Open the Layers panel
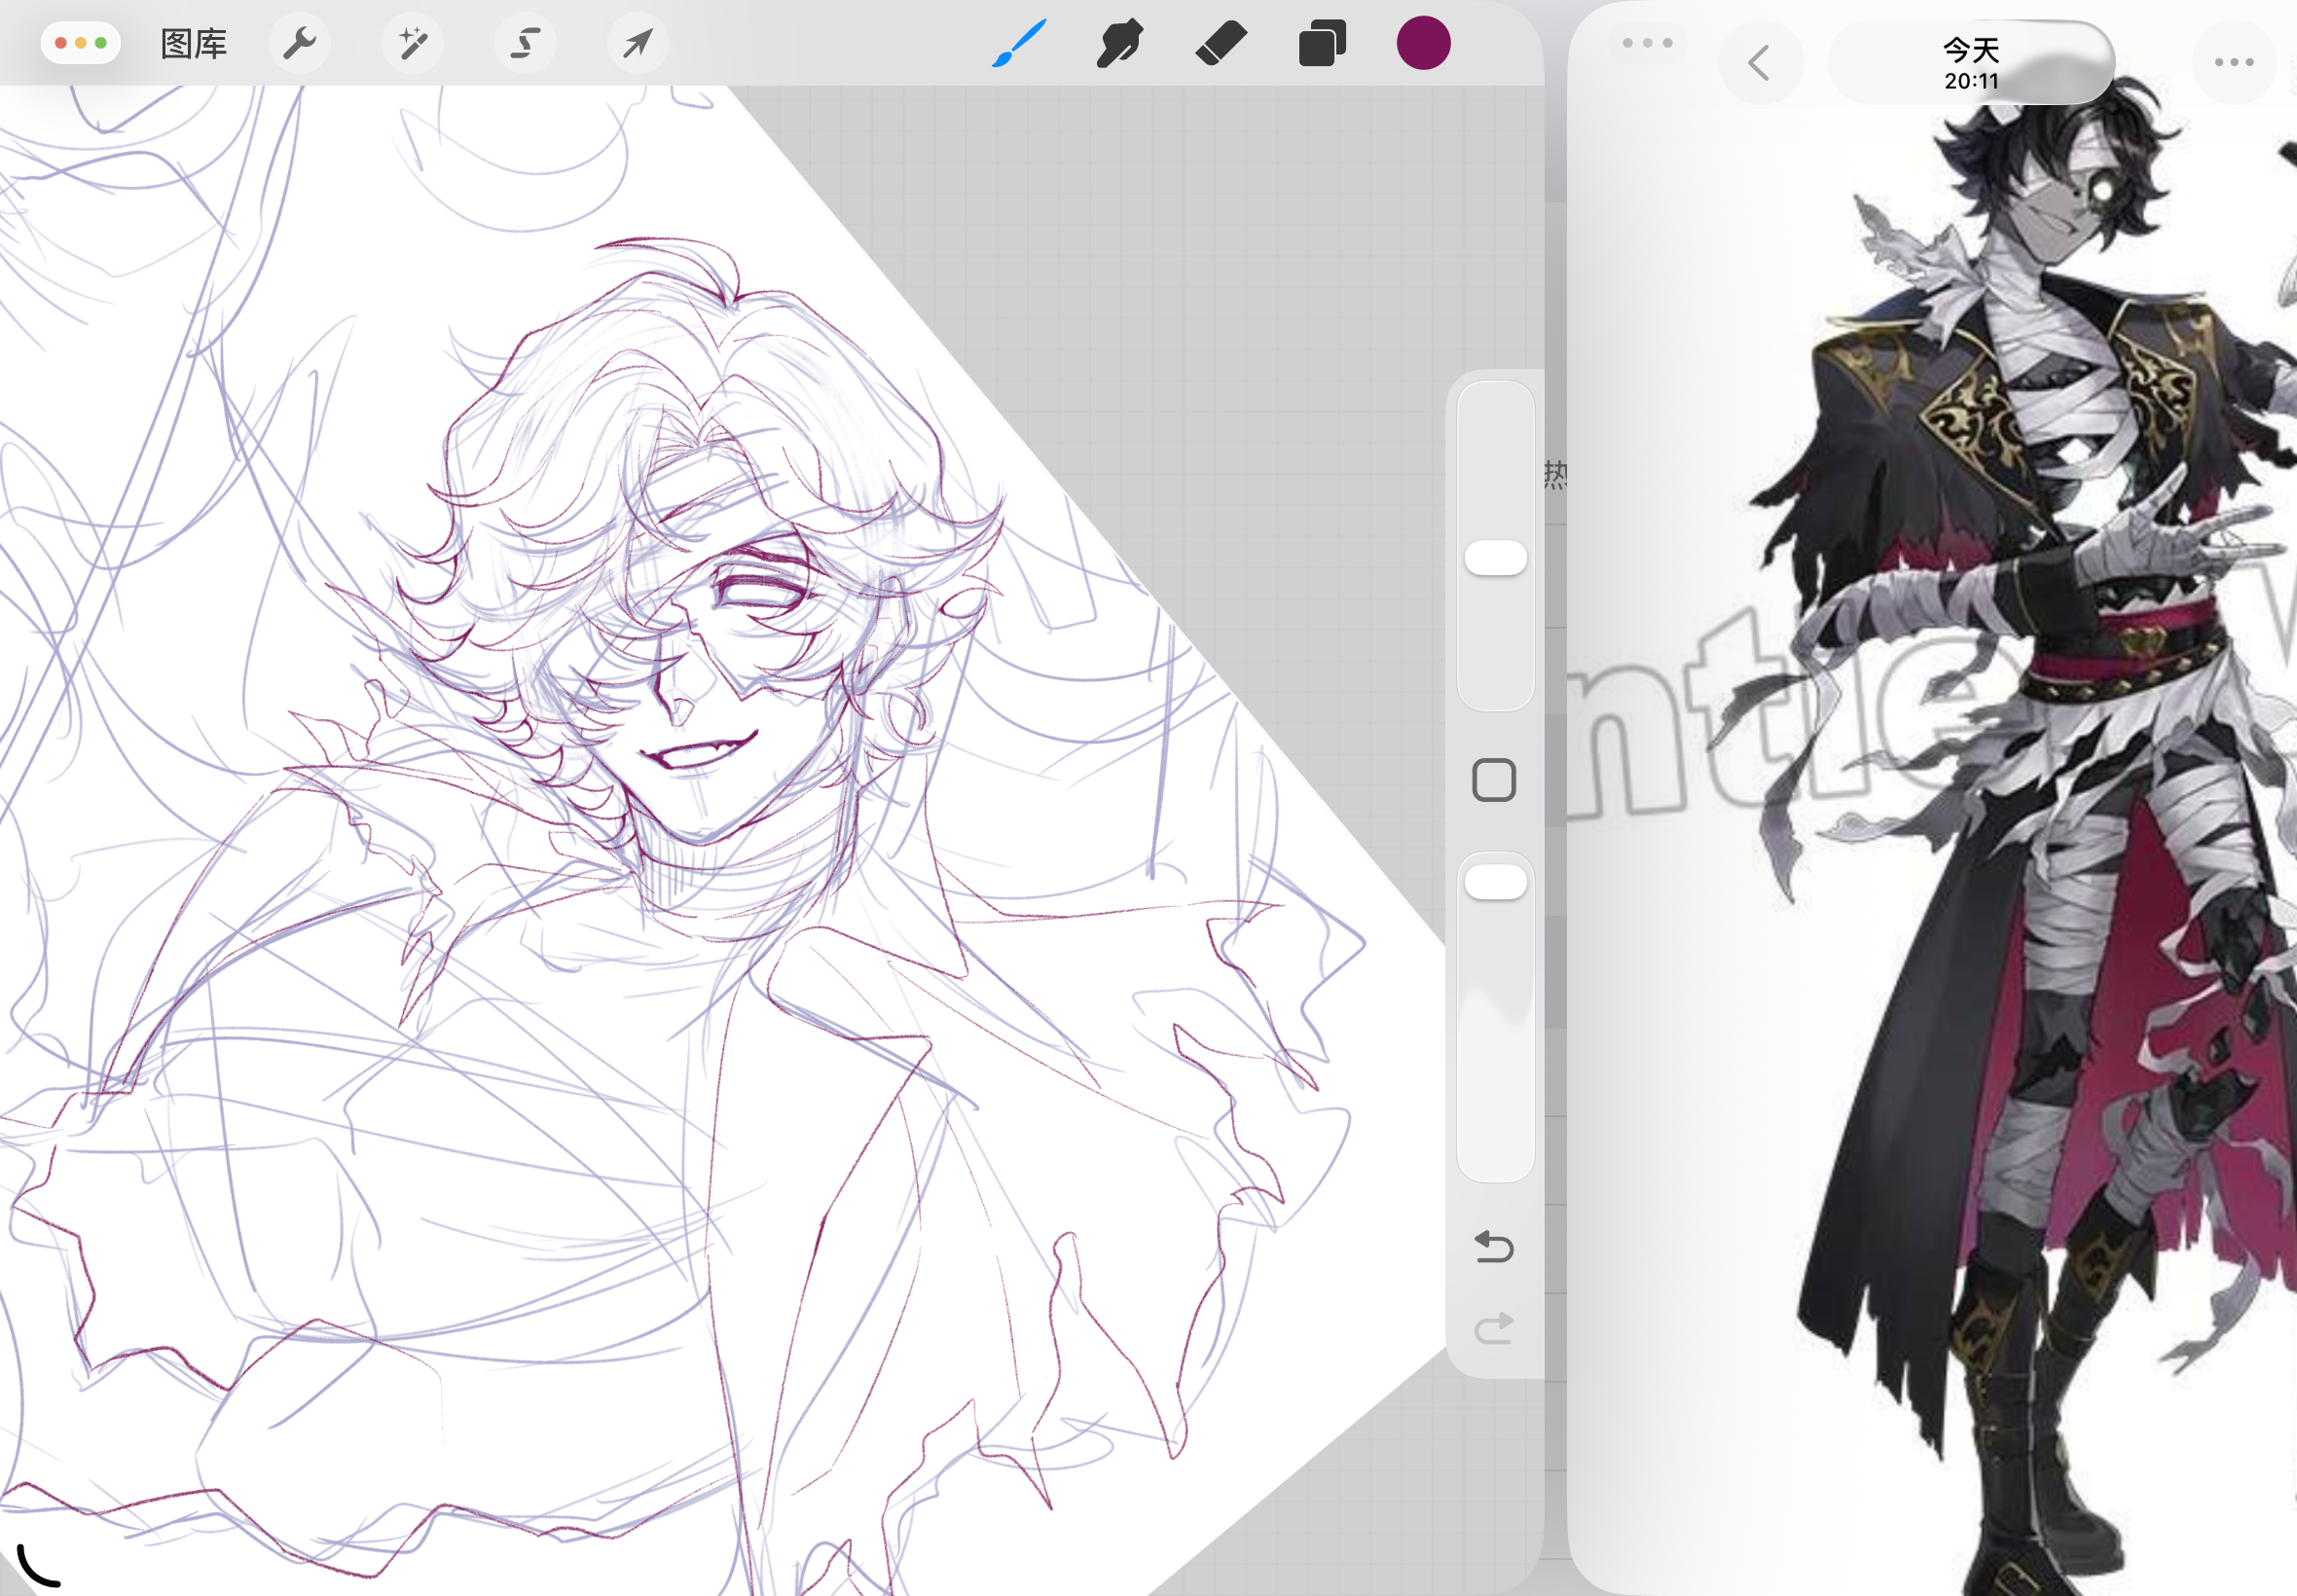Viewport: 2297px width, 1596px height. click(x=1322, y=44)
